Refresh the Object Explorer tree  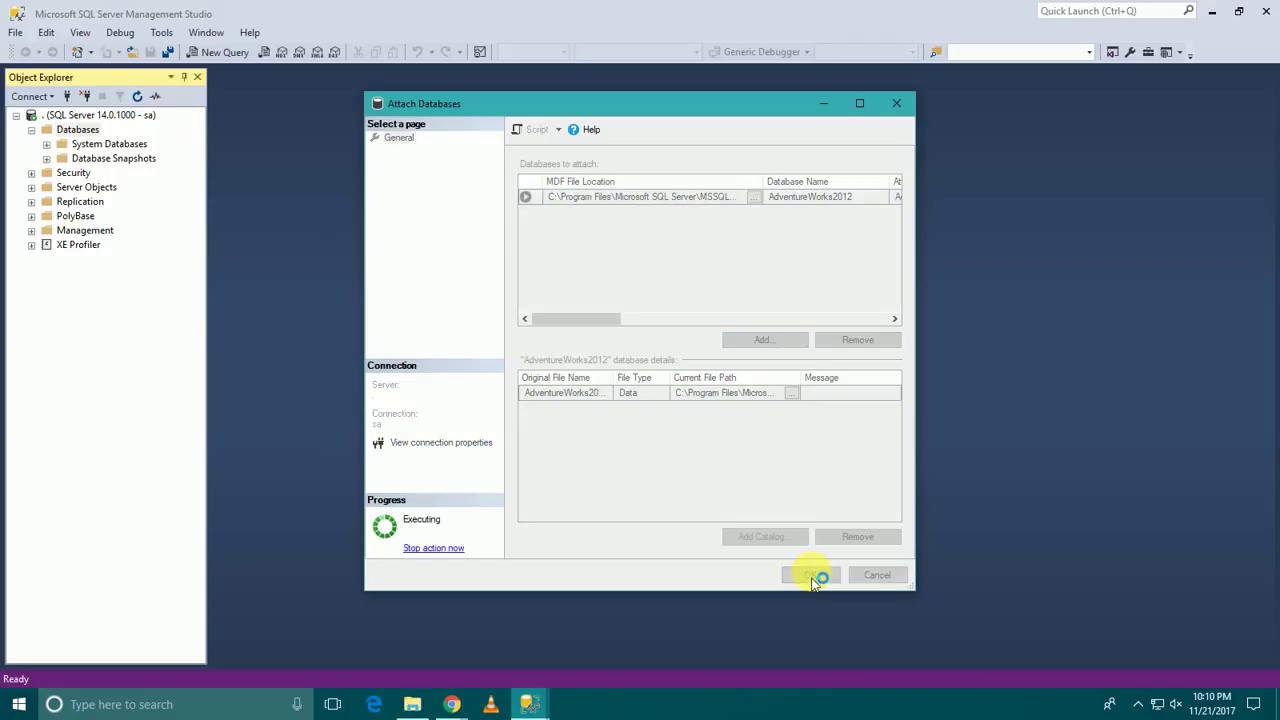(137, 96)
